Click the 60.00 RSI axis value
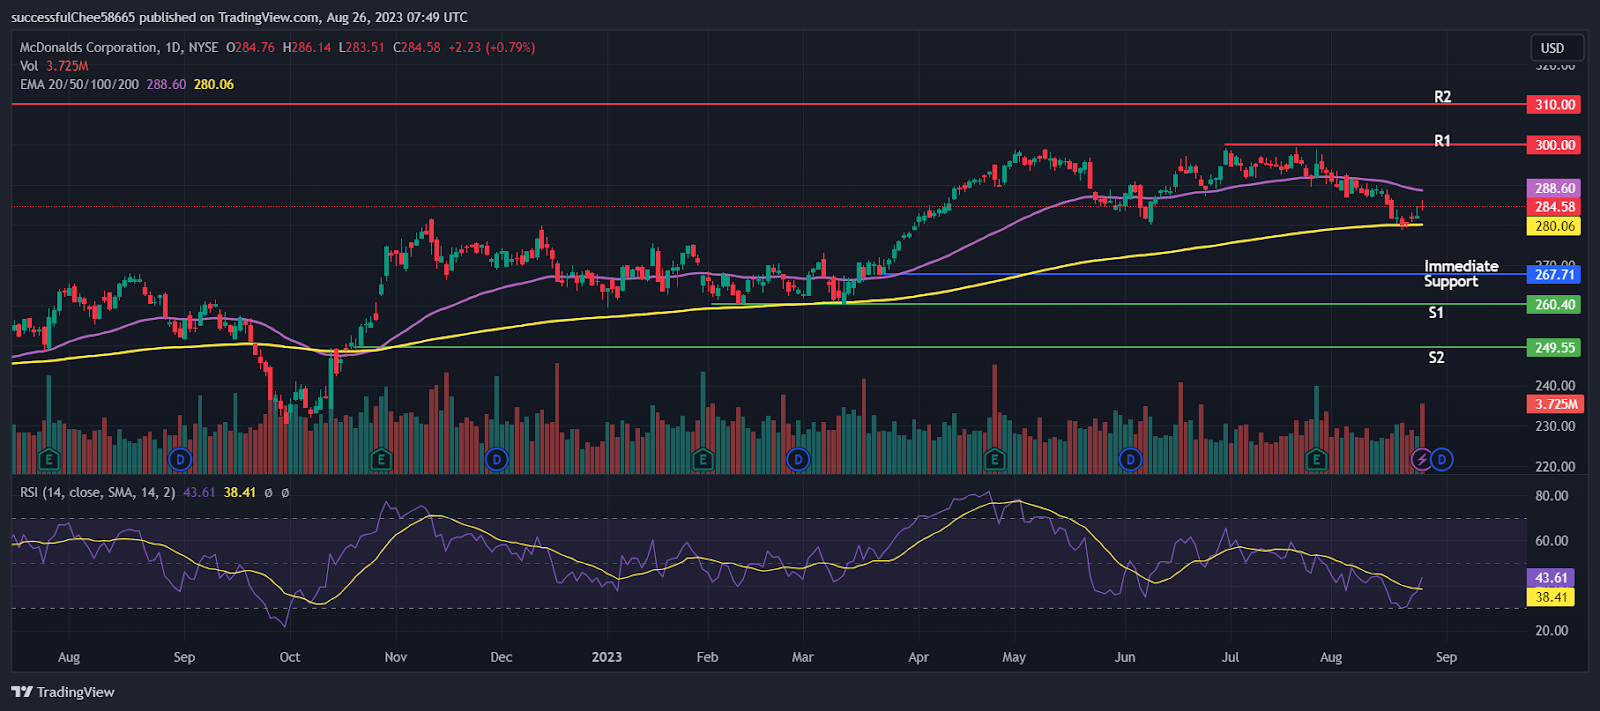 pos(1552,541)
